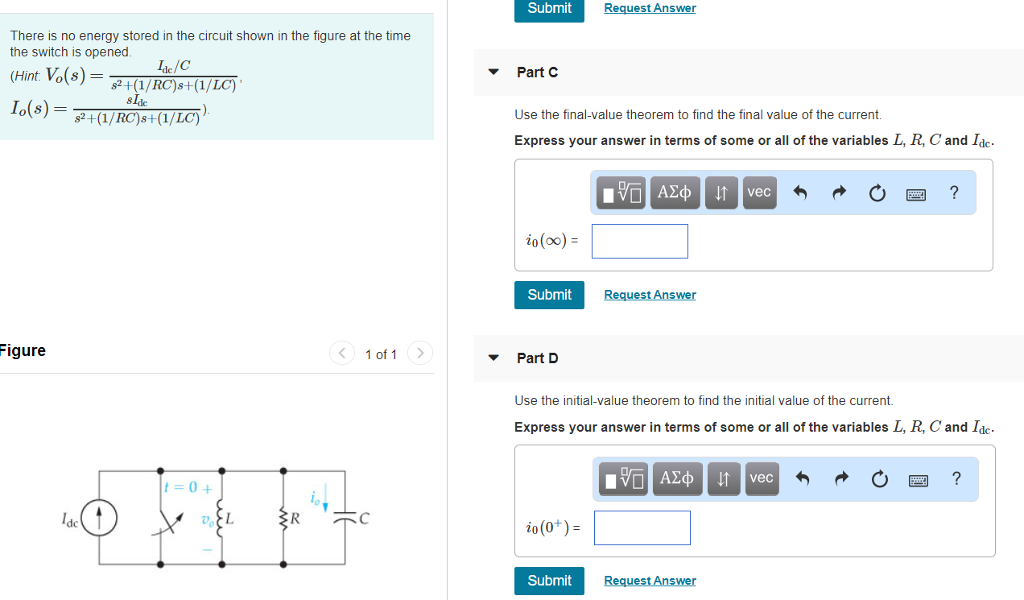This screenshot has height=600, width=1024.
Task: Submit the Part D answer
Action: (x=548, y=581)
